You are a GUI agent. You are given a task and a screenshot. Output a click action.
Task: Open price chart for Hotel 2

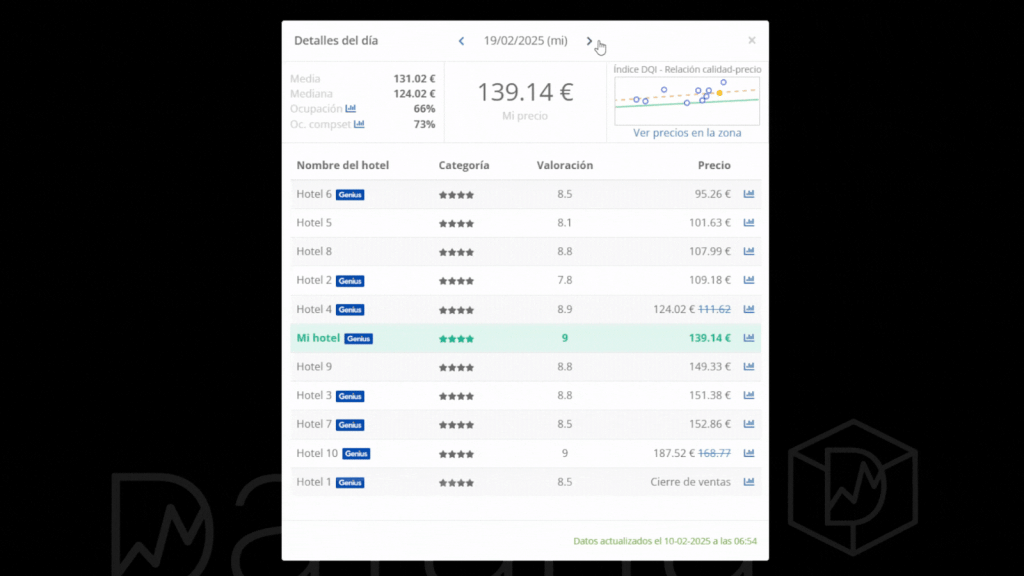[x=749, y=280]
